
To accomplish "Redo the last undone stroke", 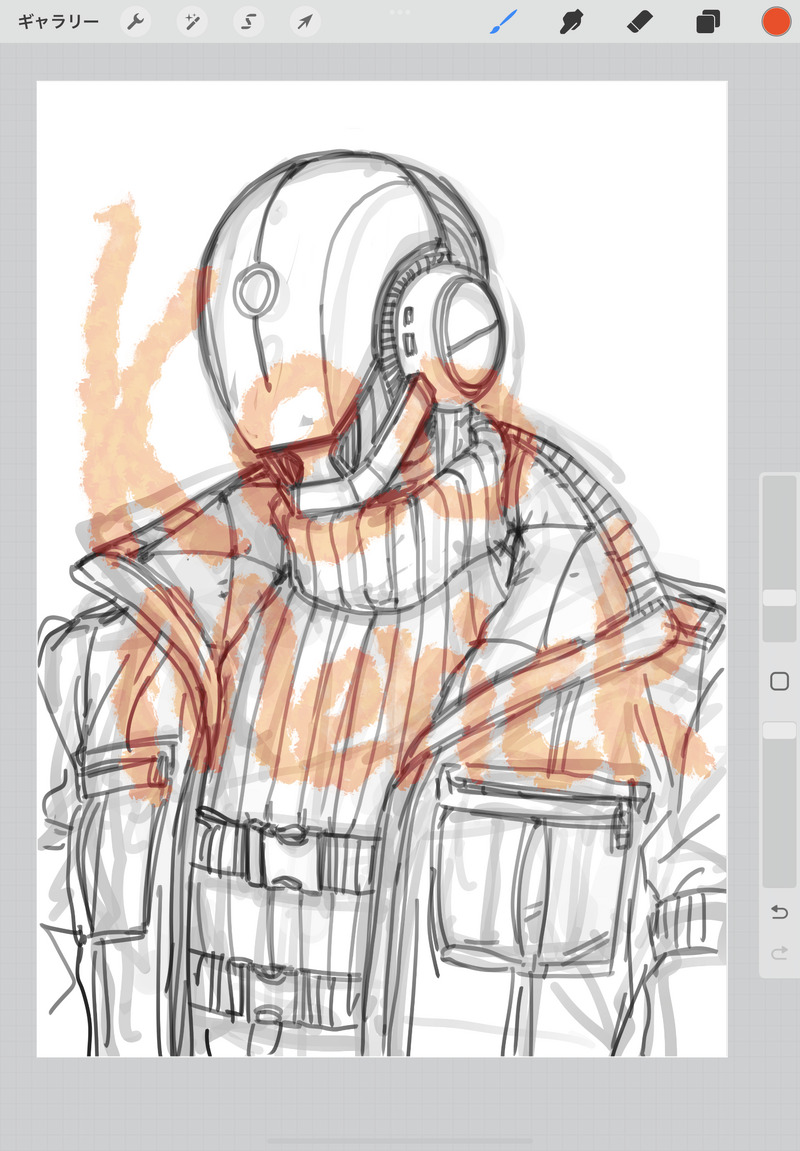I will click(x=779, y=954).
